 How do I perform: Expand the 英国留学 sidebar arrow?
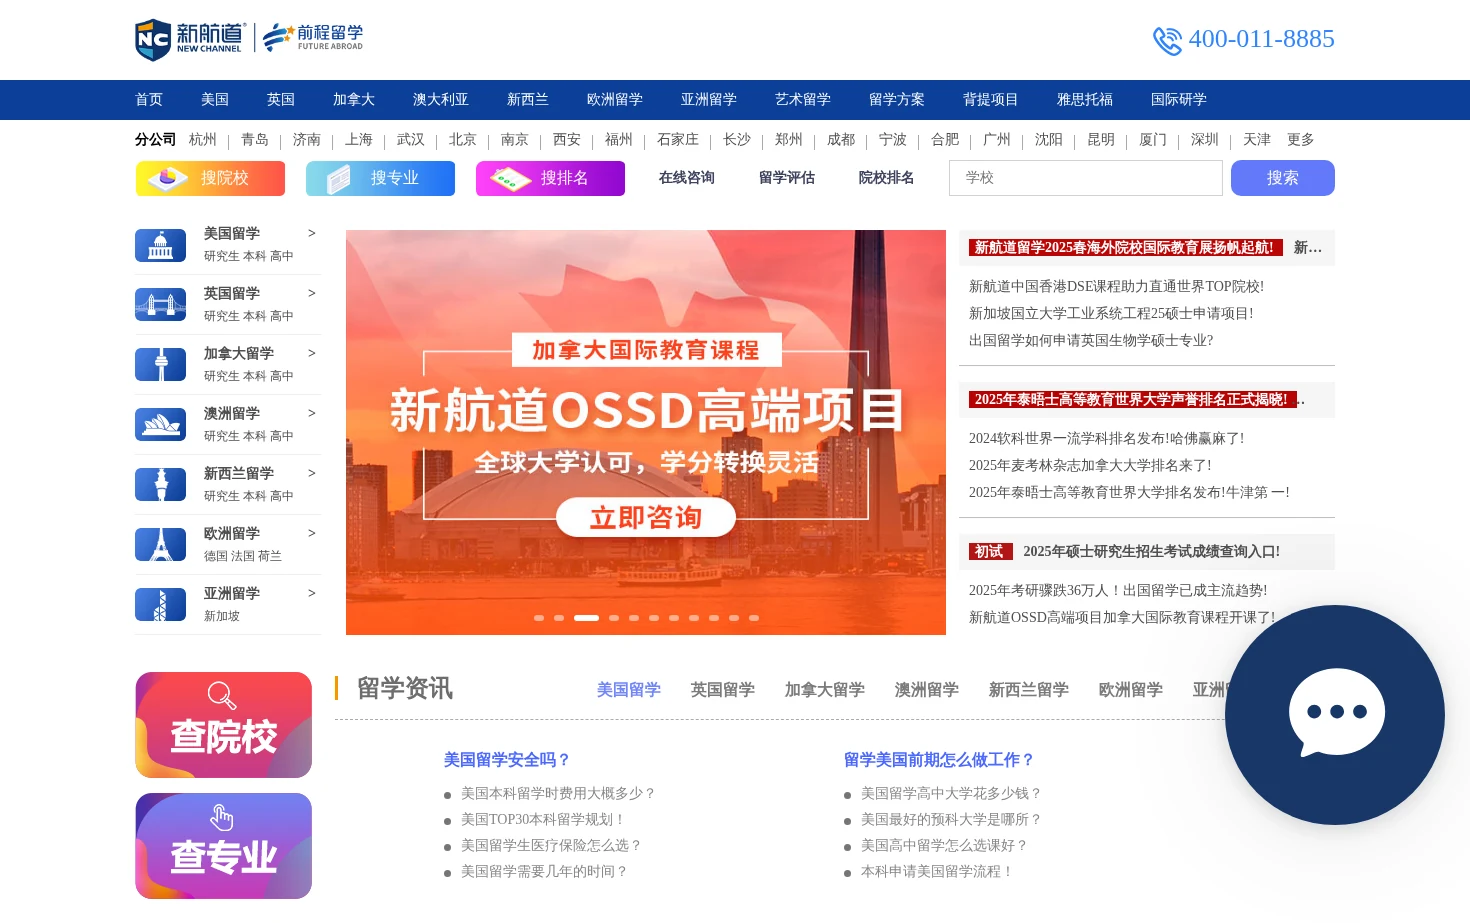click(x=312, y=293)
